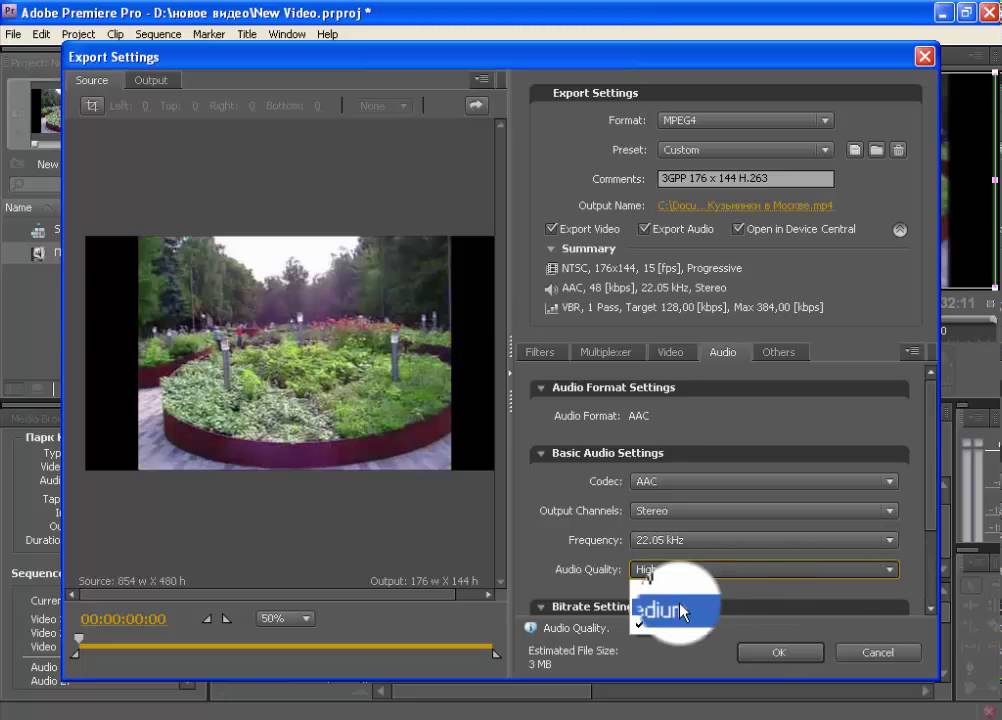Switch to the Output preview tab
1002x720 pixels.
151,81
